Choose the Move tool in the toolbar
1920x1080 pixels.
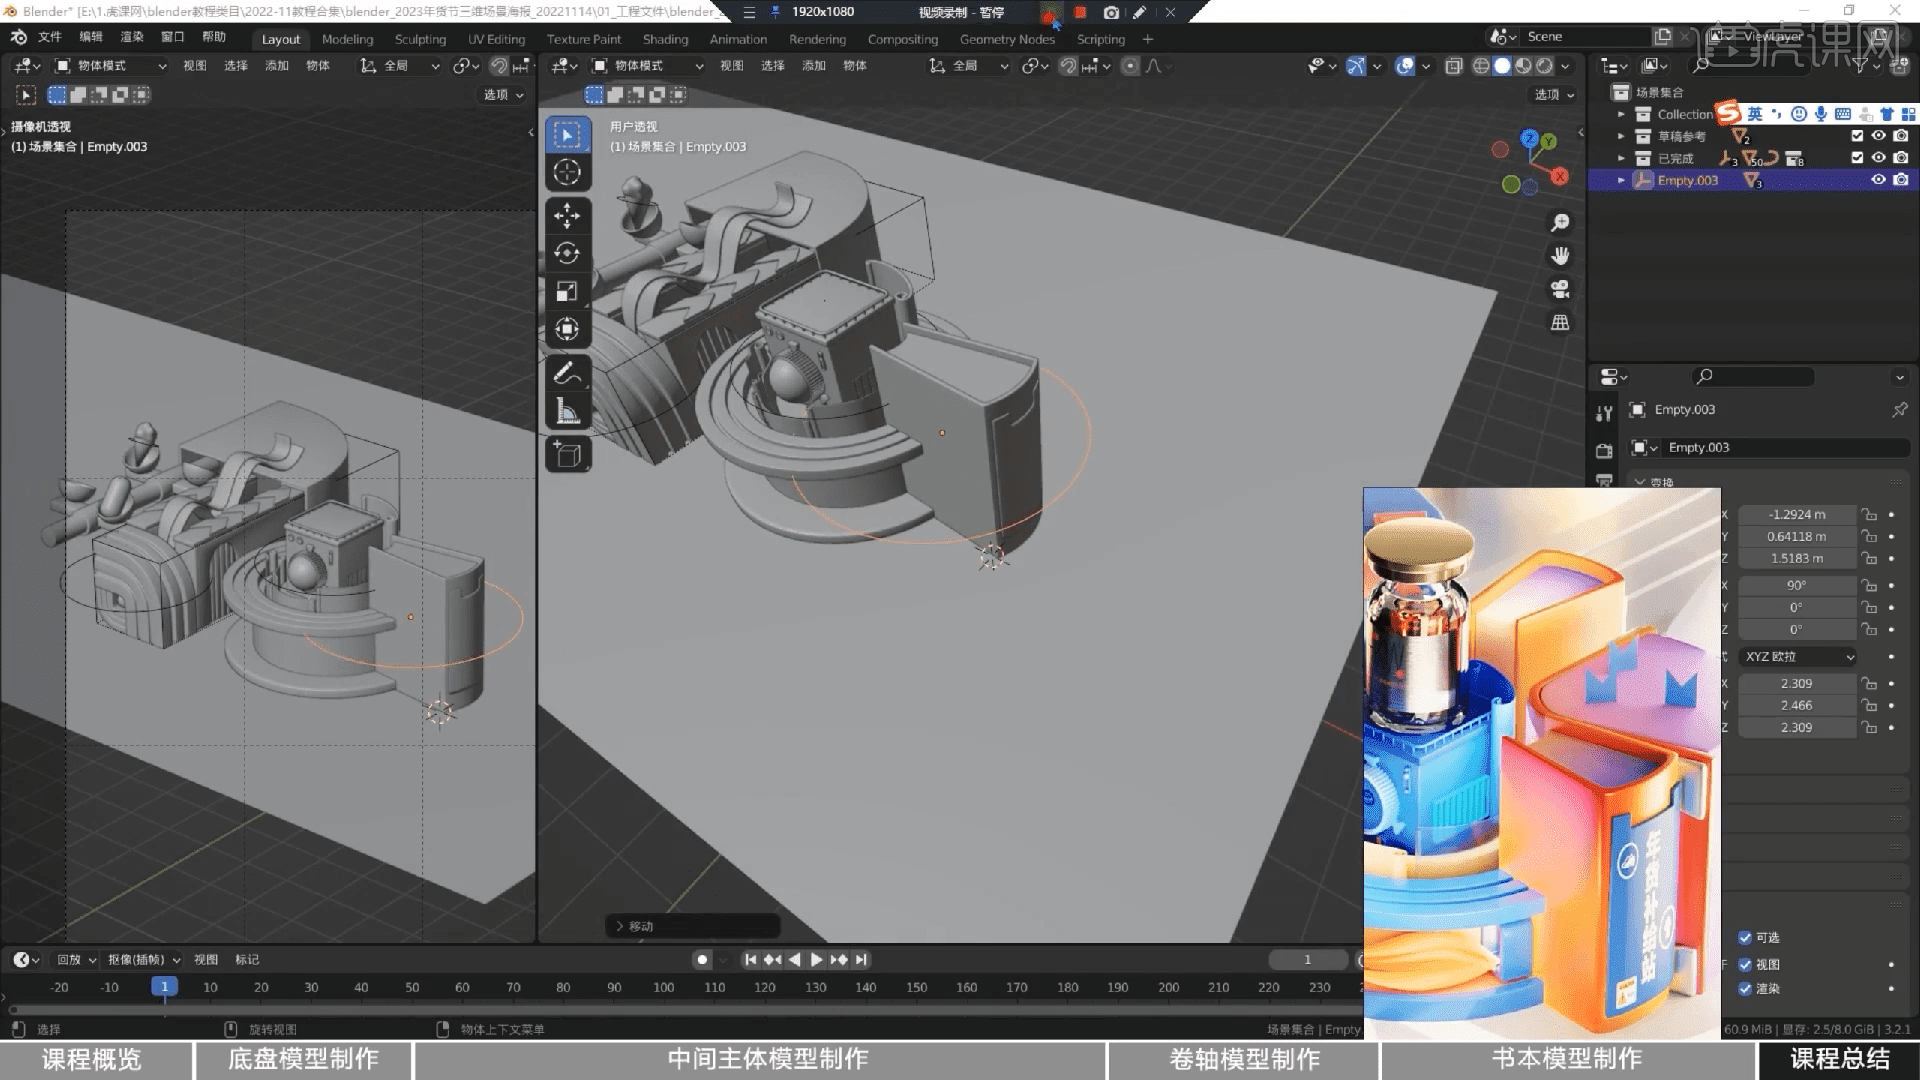(567, 215)
